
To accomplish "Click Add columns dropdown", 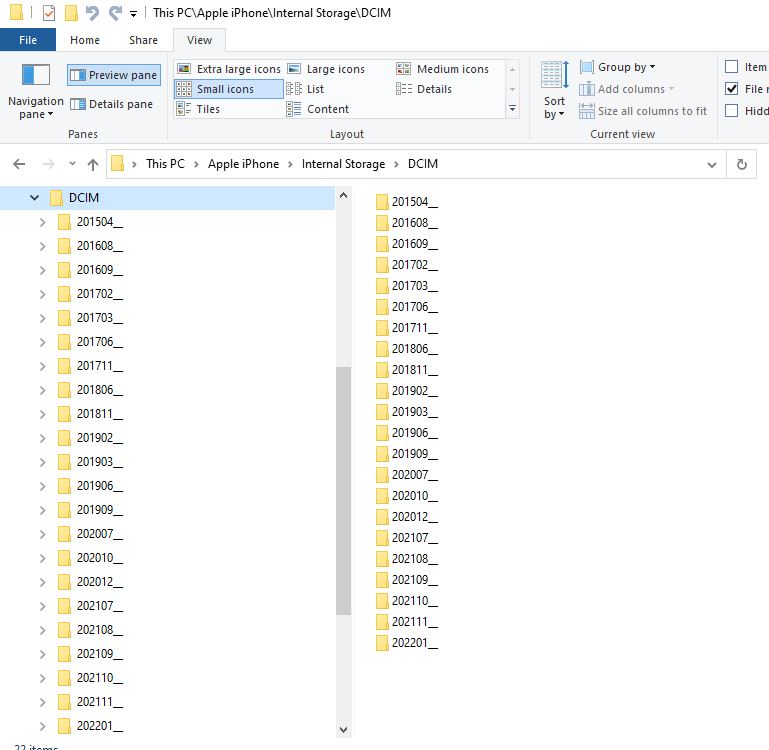I will pos(627,89).
